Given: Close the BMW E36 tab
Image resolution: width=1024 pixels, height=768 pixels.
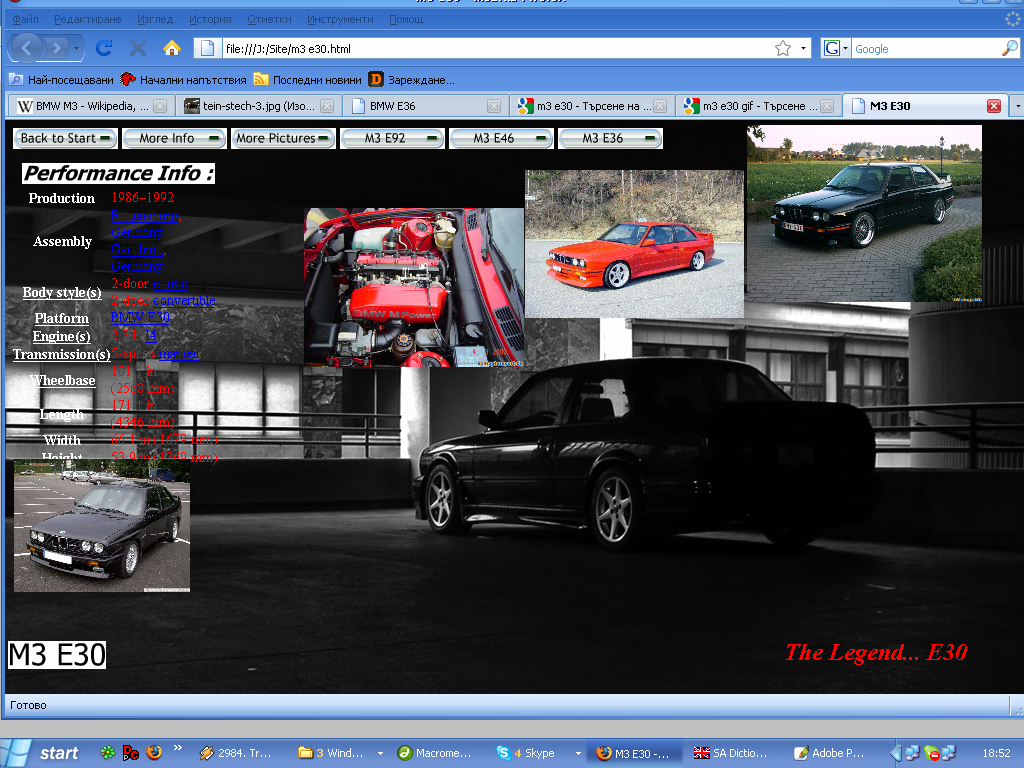Looking at the screenshot, I should 494,106.
